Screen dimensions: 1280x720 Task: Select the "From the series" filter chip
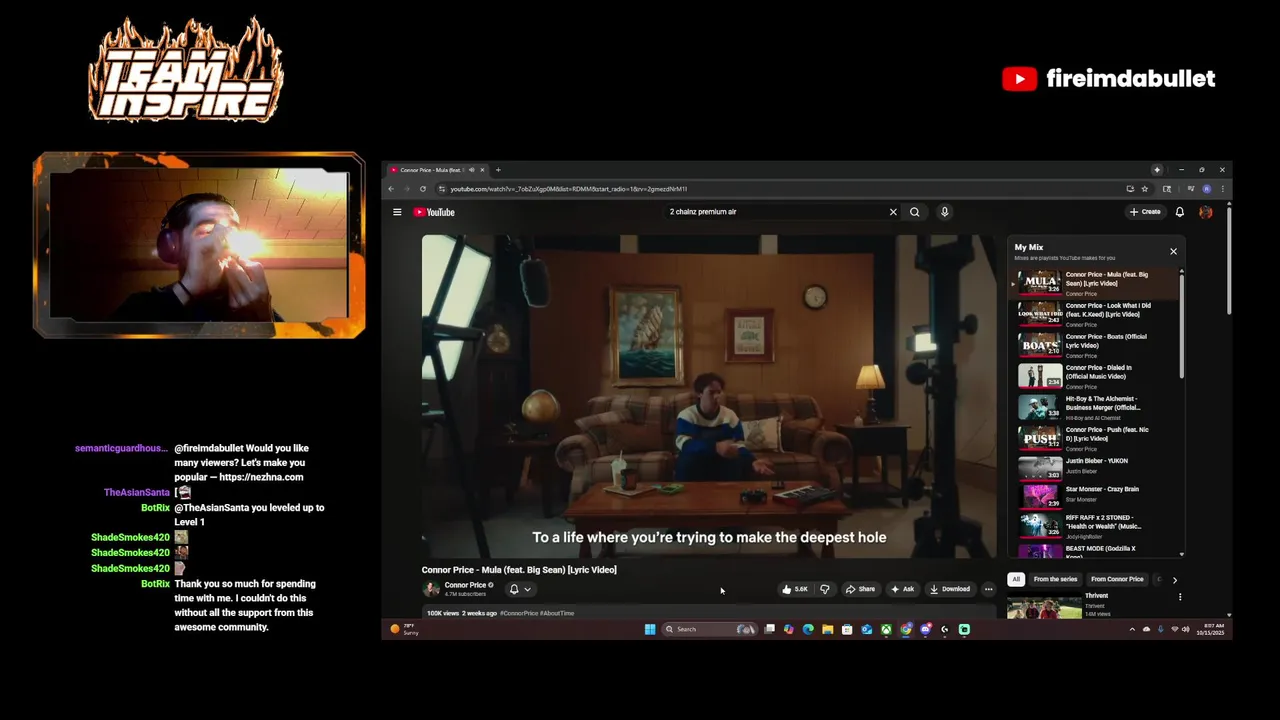click(x=1055, y=579)
